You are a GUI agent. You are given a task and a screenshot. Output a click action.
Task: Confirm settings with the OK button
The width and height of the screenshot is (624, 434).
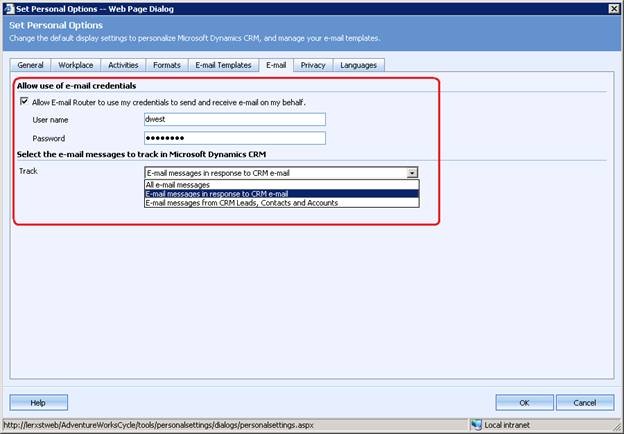pyautogui.click(x=525, y=402)
